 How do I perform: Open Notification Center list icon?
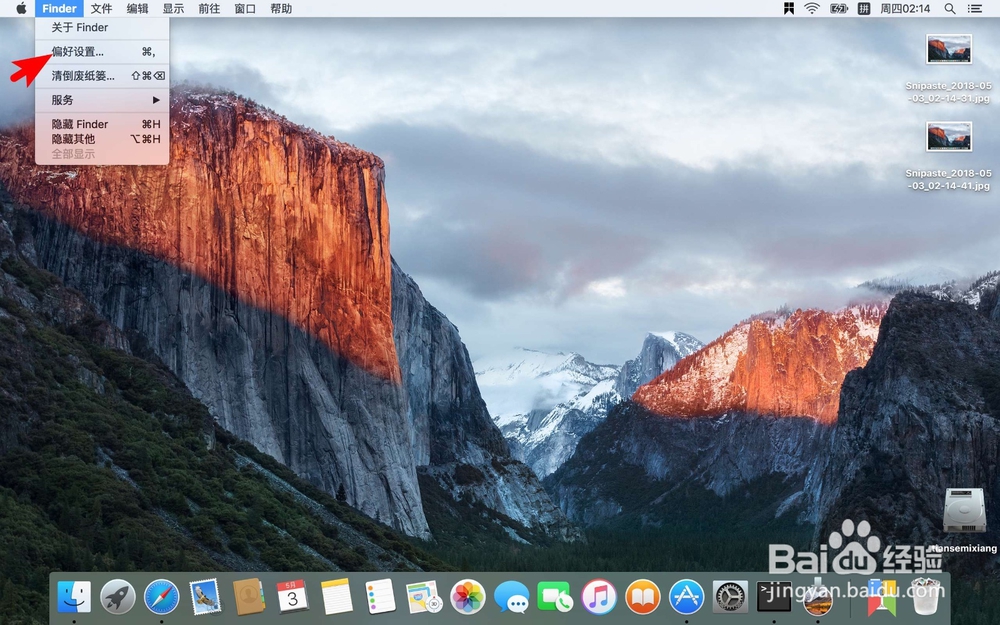click(974, 8)
